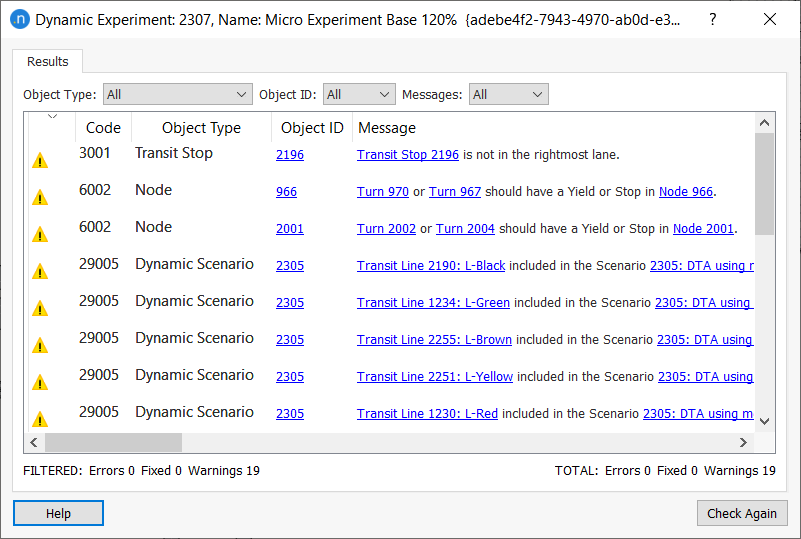Open scenario 2305: DTA link in L-Red row
This screenshot has height=539, width=801.
698,414
